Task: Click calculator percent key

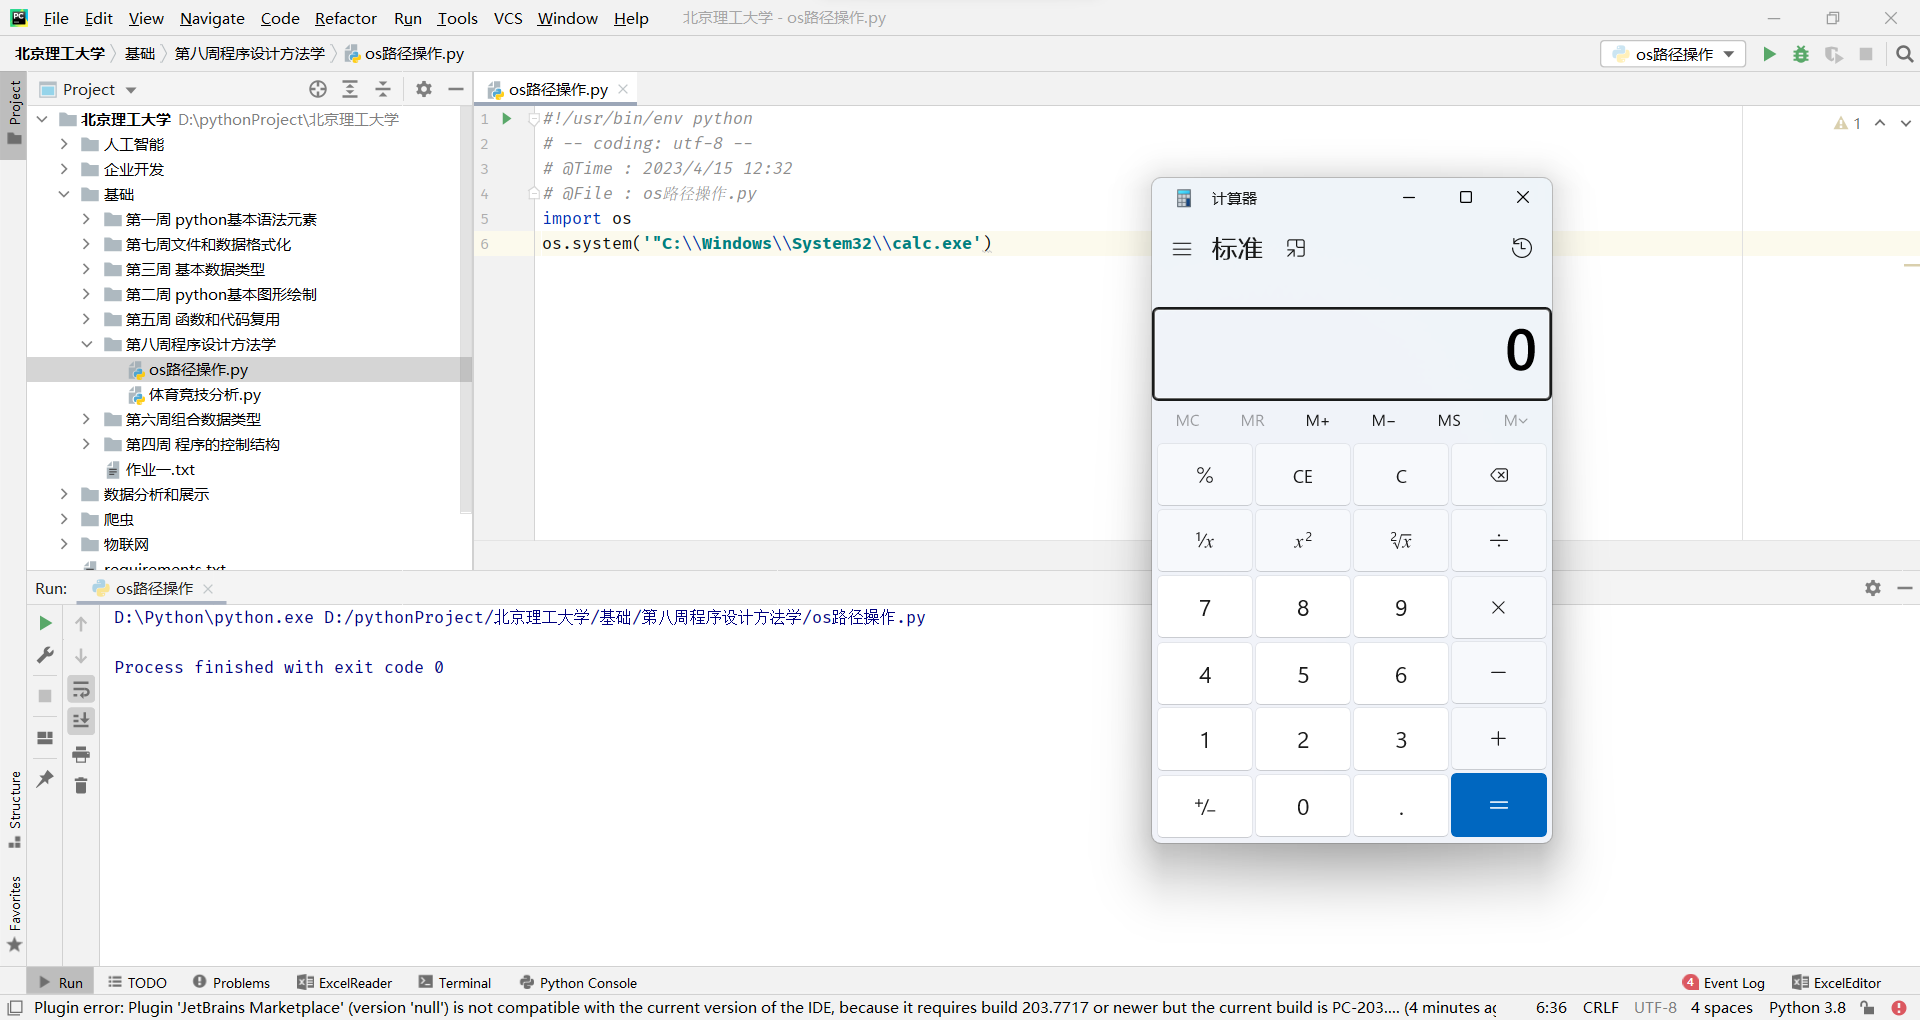Action: pos(1205,475)
